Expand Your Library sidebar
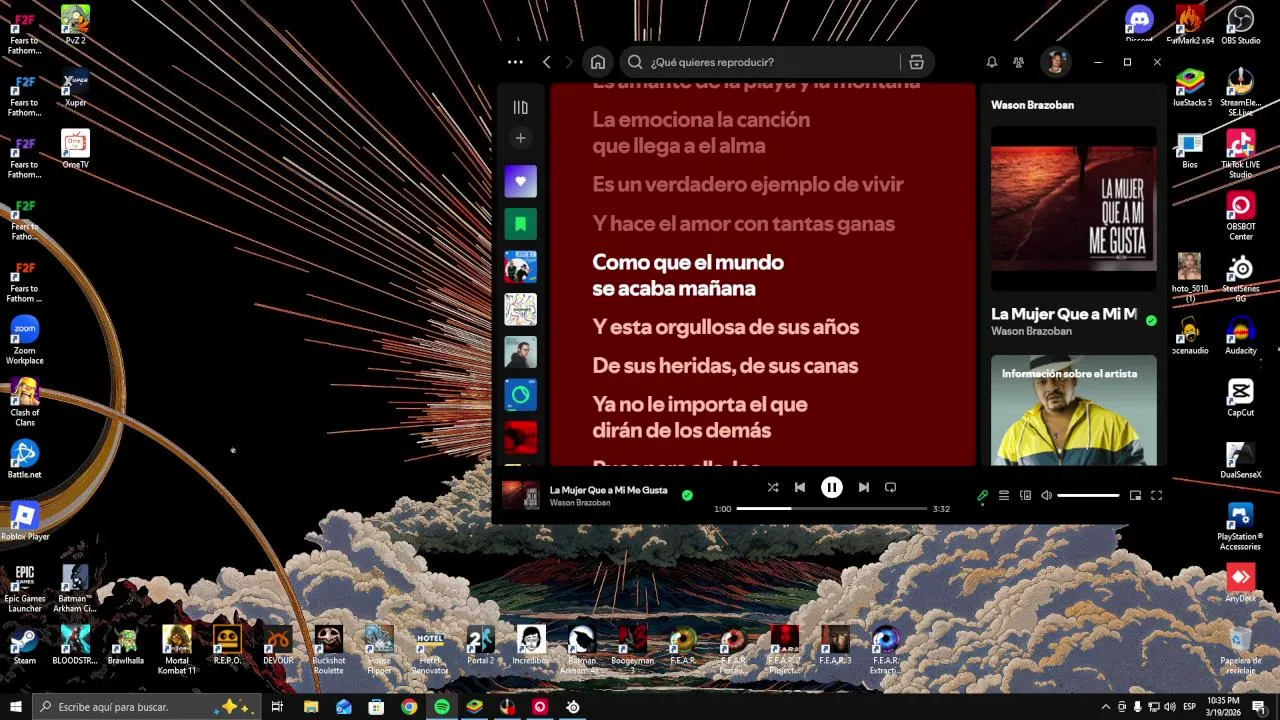 520,107
